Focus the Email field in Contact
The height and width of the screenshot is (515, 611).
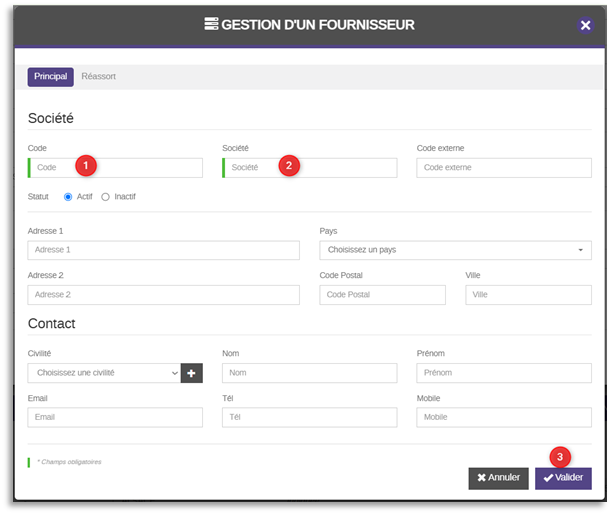[x=115, y=418]
